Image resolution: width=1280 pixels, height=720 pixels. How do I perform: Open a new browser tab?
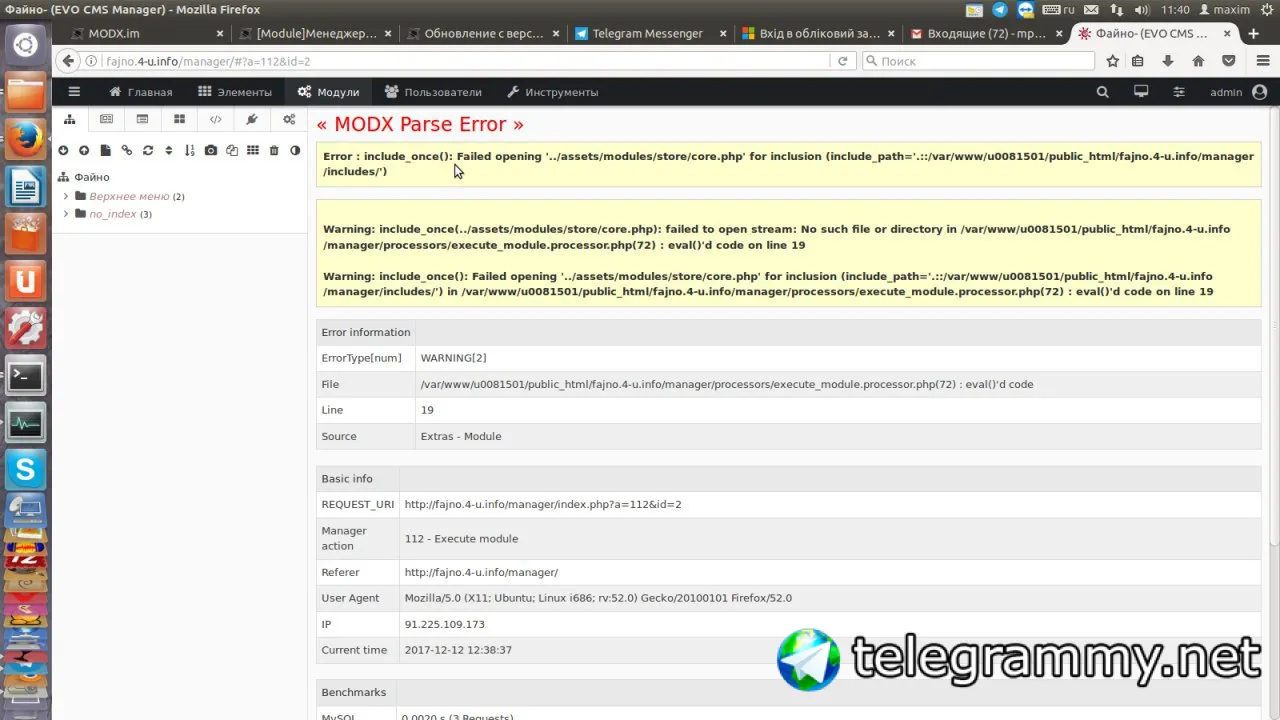tap(1253, 33)
